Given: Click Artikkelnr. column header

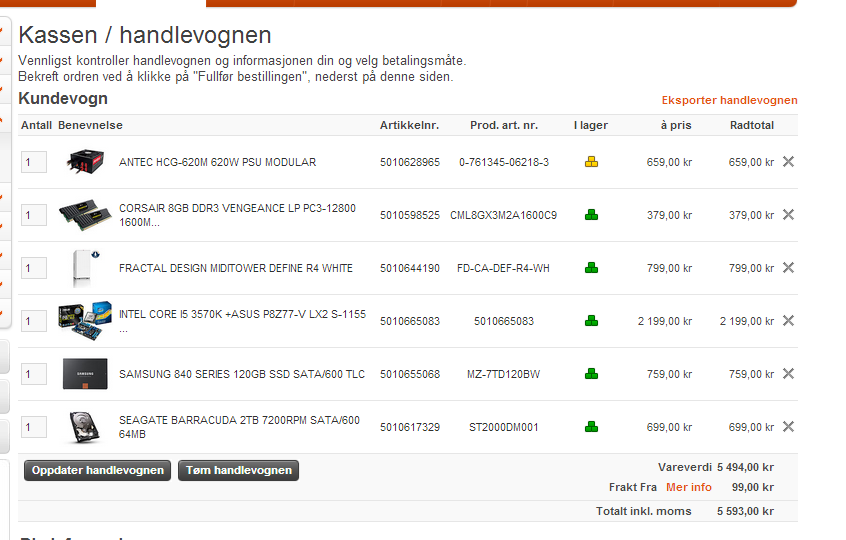Looking at the screenshot, I should pos(409,125).
